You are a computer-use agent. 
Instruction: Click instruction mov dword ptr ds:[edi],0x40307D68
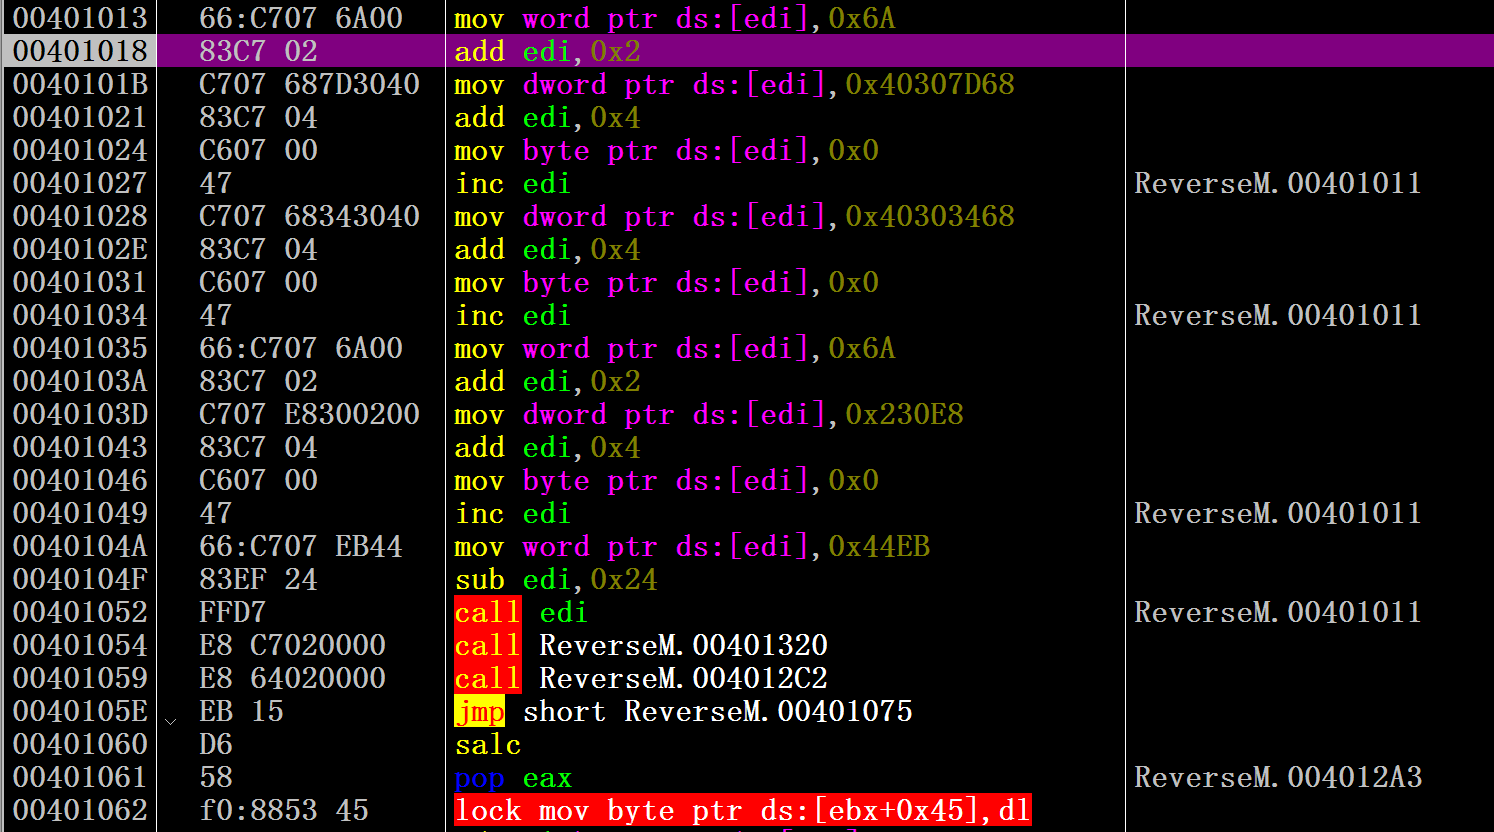(x=734, y=84)
